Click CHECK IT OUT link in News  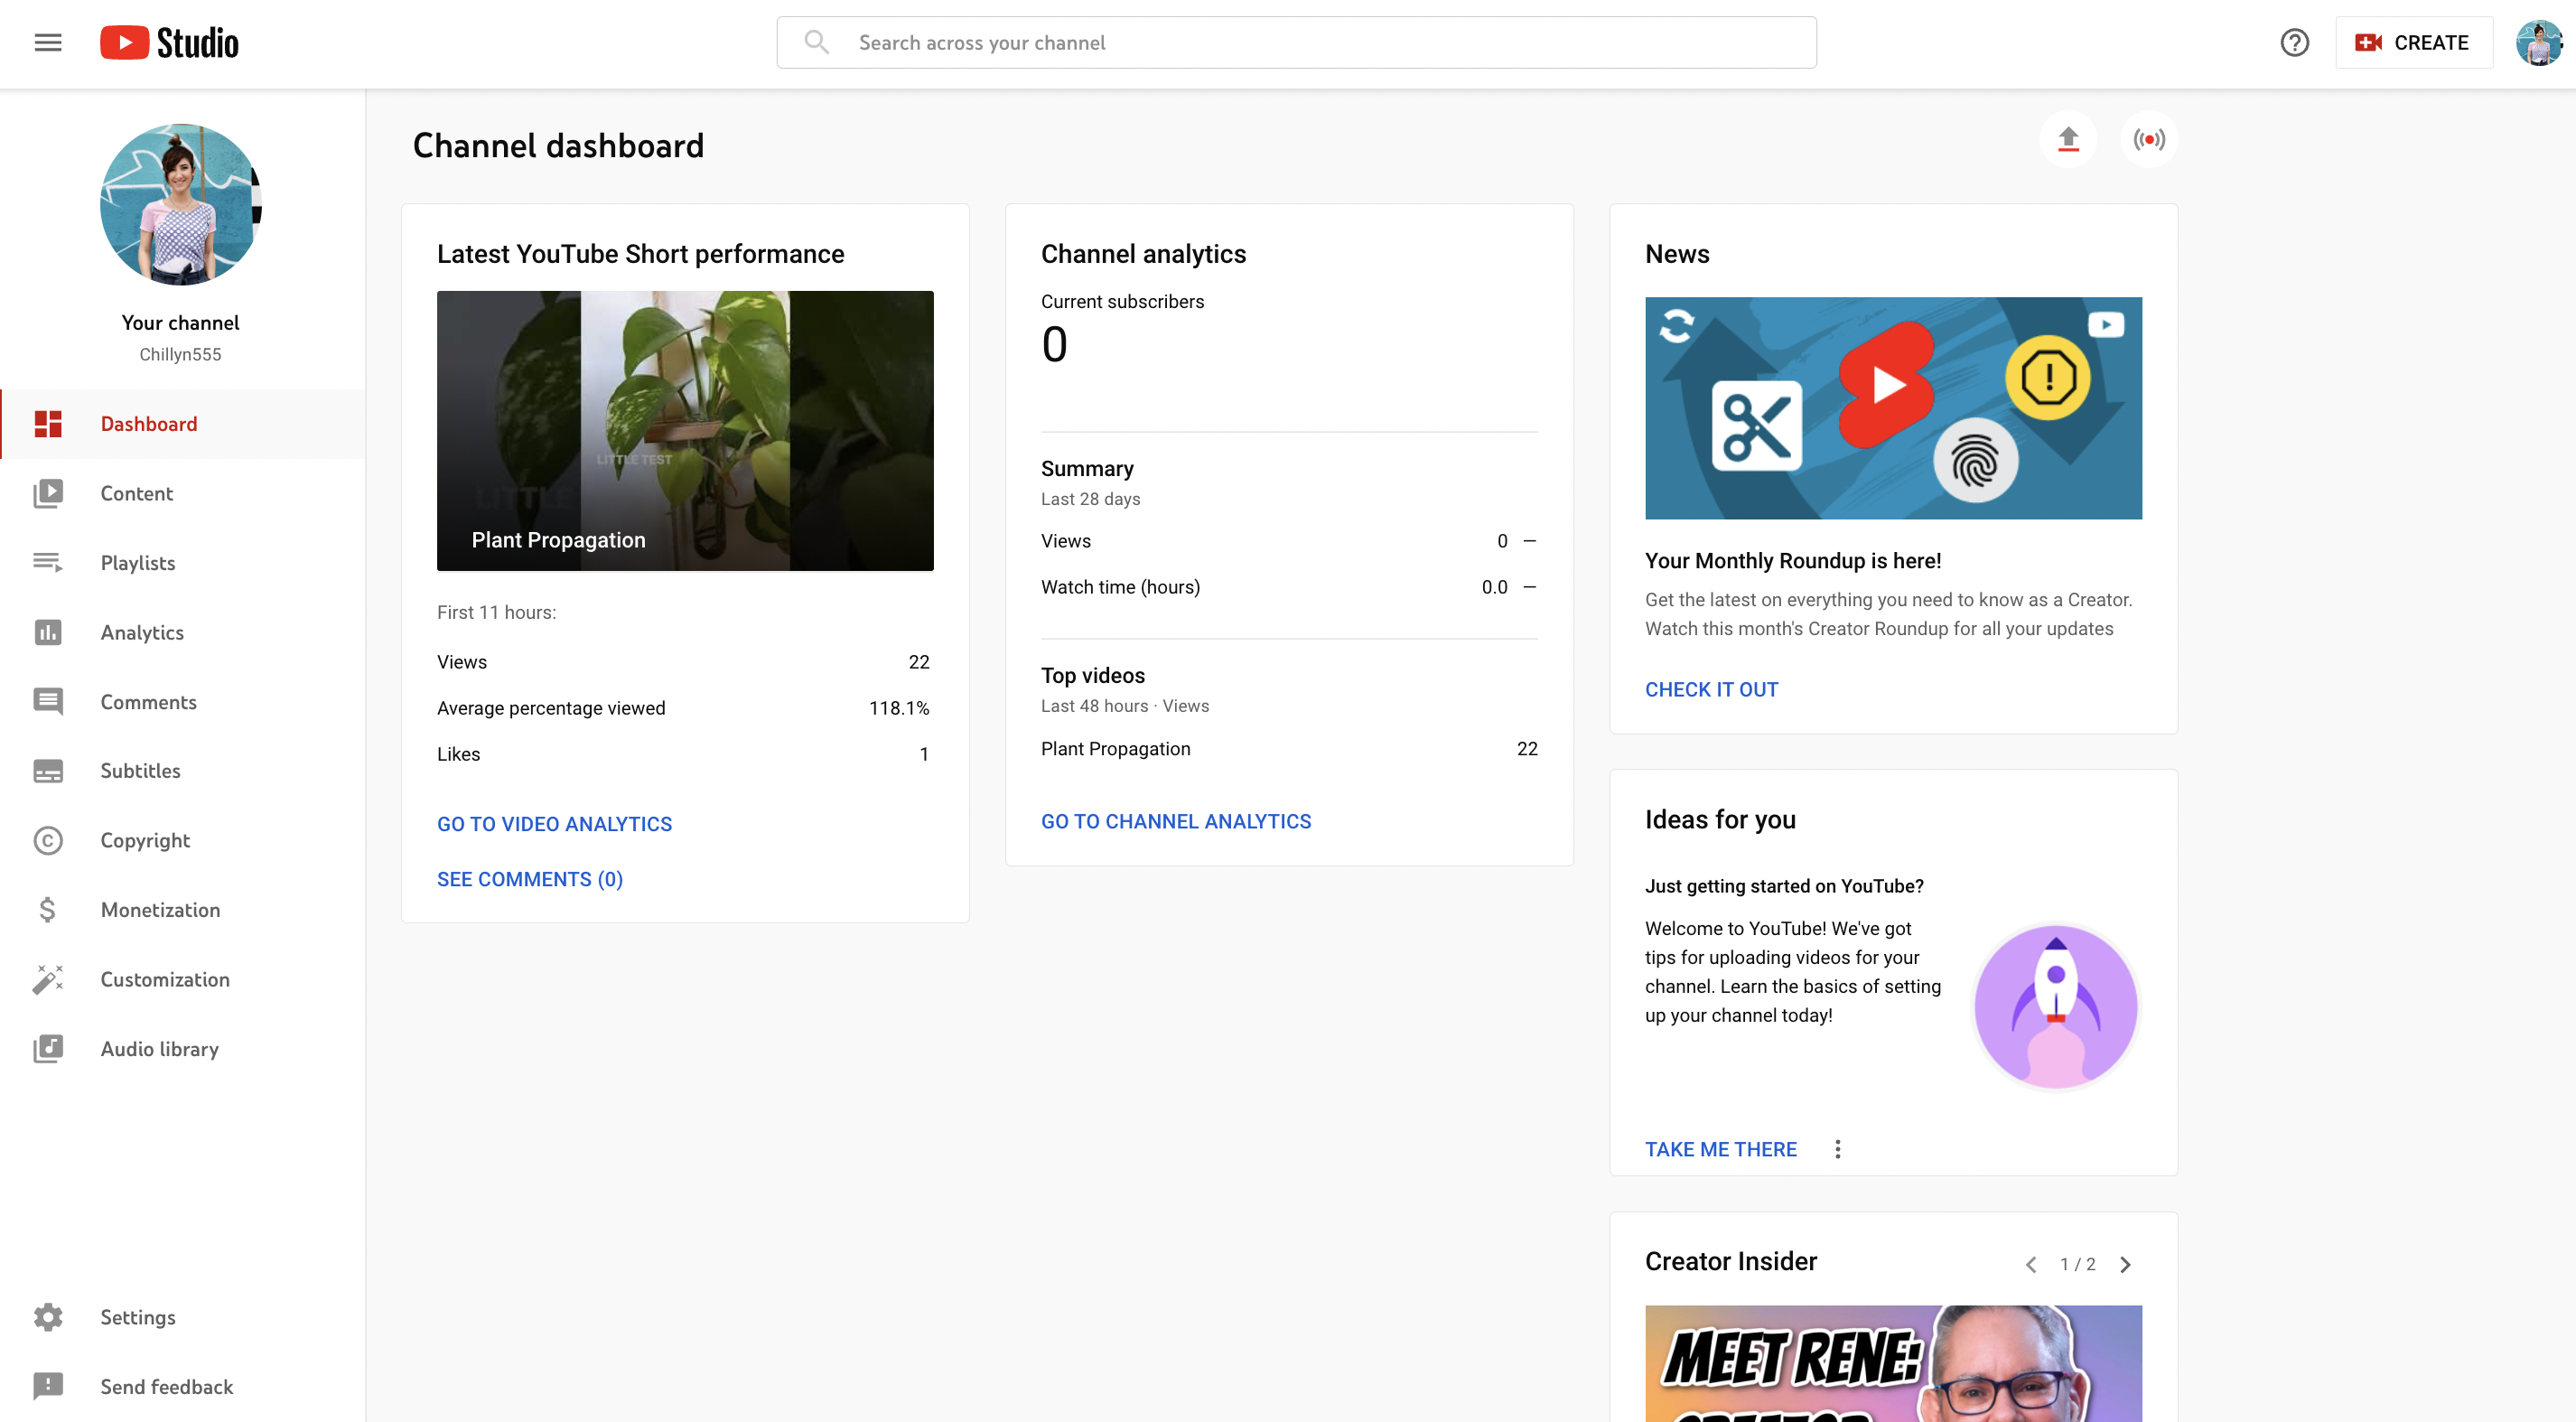pos(1712,688)
